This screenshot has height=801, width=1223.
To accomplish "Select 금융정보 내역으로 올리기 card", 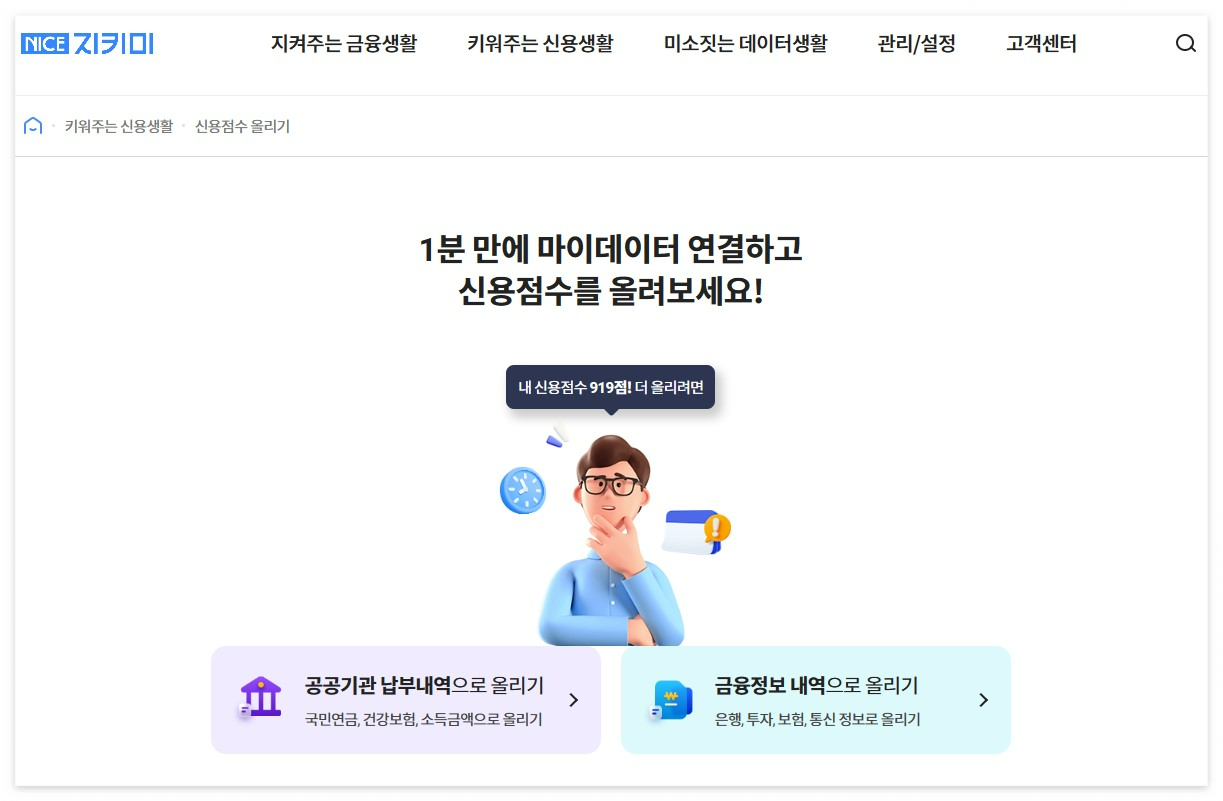I will point(816,700).
